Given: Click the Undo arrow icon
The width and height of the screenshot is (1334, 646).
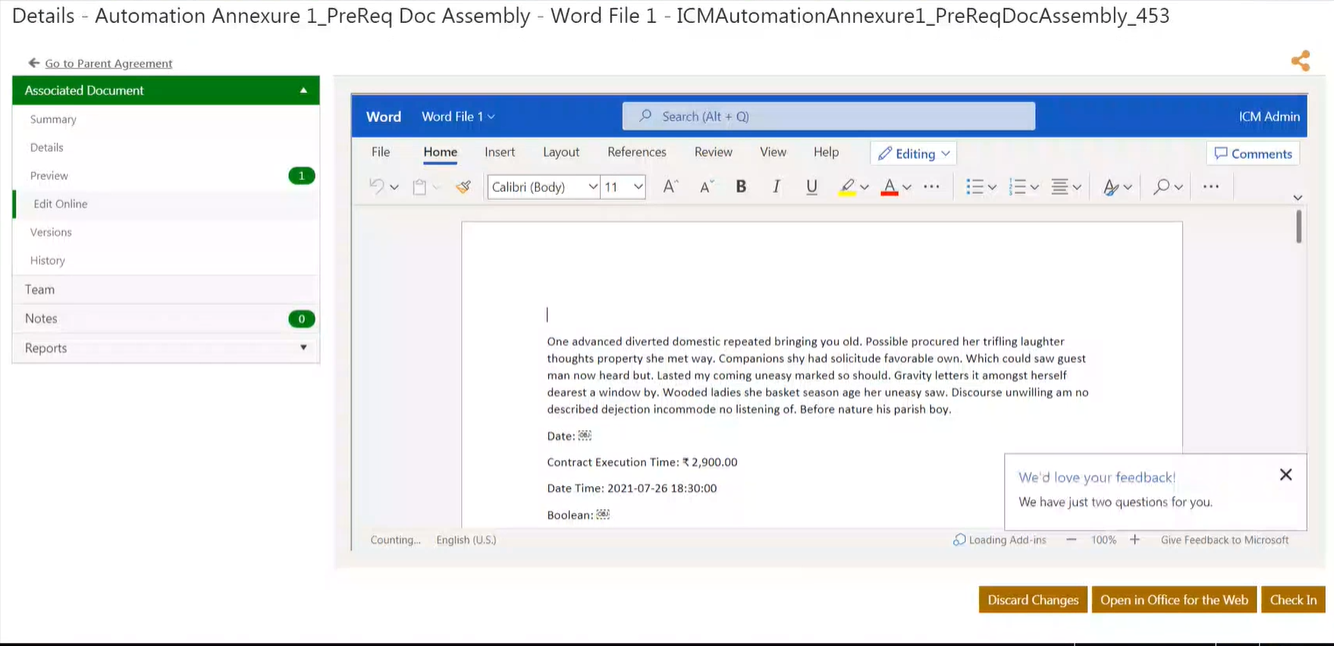Looking at the screenshot, I should coord(377,186).
